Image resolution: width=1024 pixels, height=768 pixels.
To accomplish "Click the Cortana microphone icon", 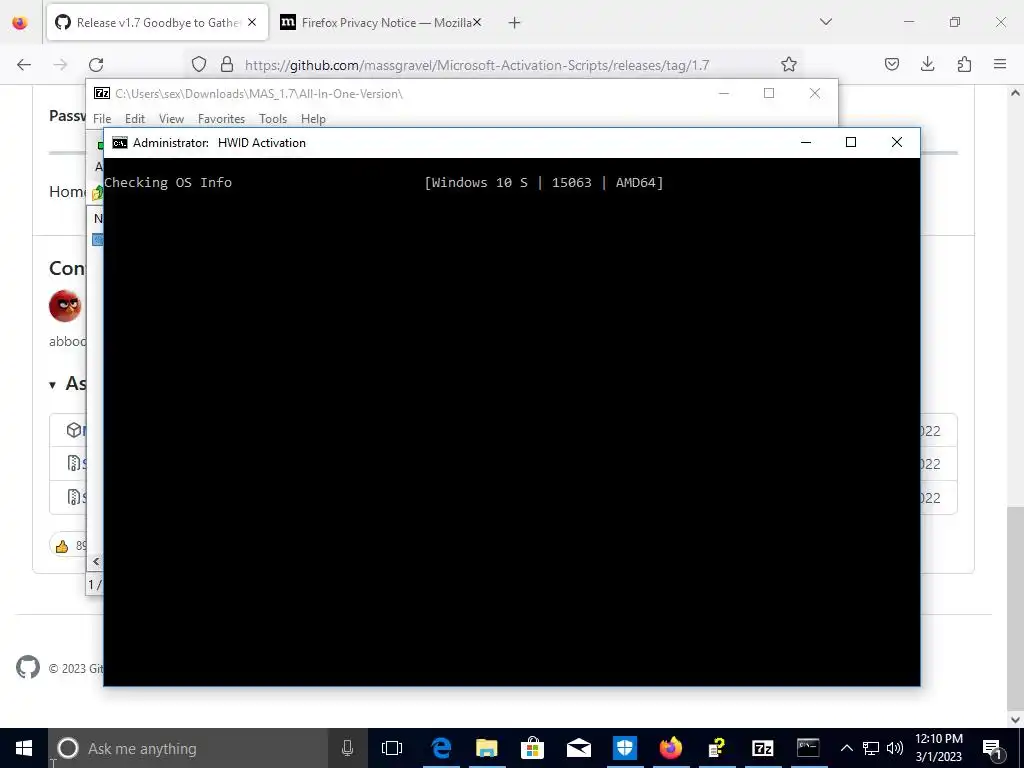I will tap(347, 748).
